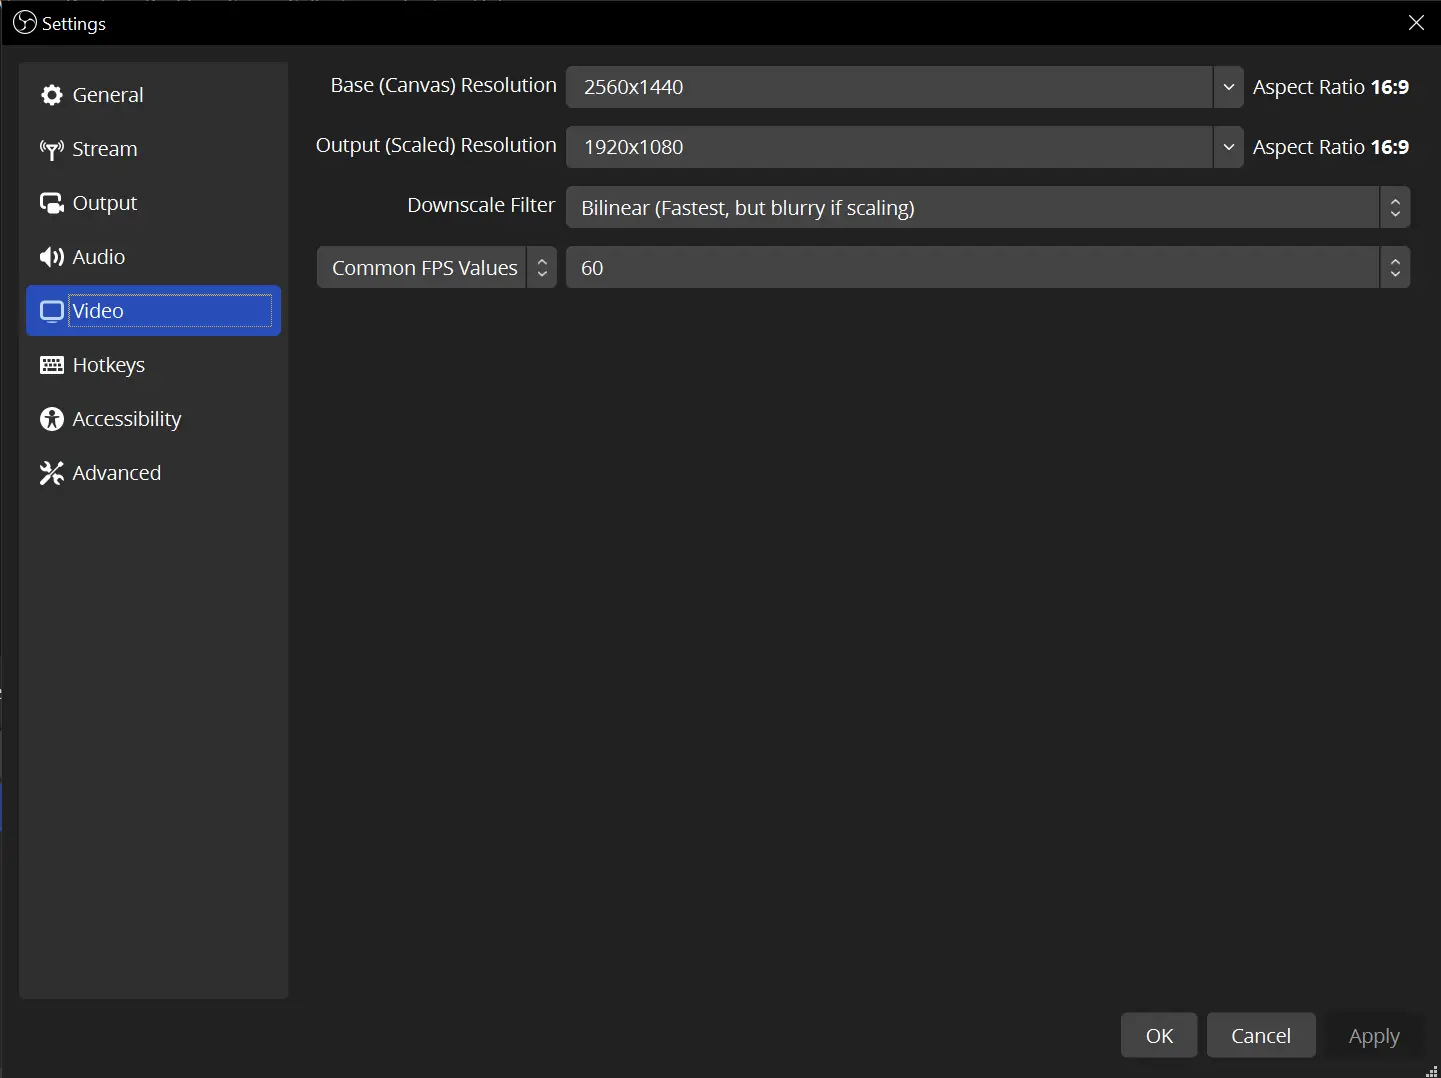This screenshot has height=1078, width=1441.
Task: Click the 1920x1080 output resolution field
Action: [889, 147]
